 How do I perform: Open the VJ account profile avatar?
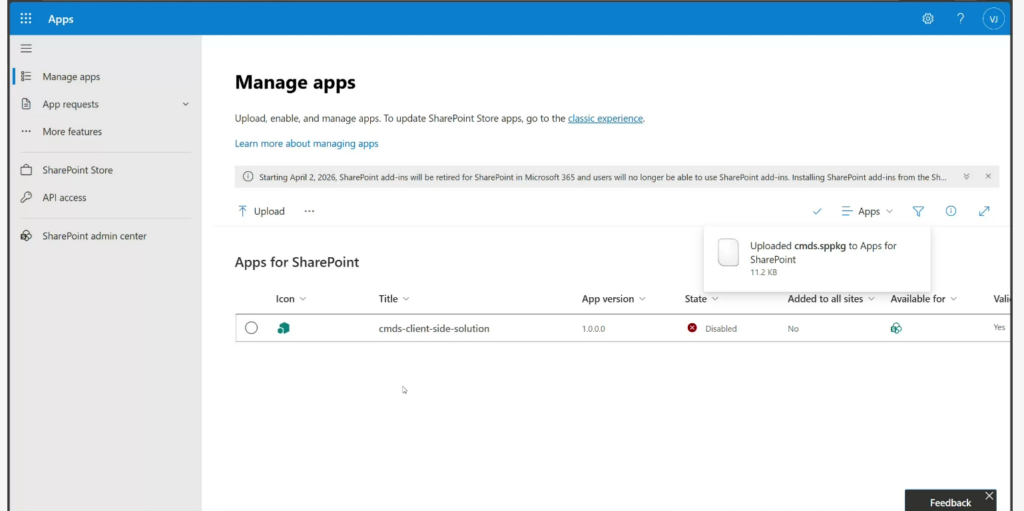click(993, 19)
